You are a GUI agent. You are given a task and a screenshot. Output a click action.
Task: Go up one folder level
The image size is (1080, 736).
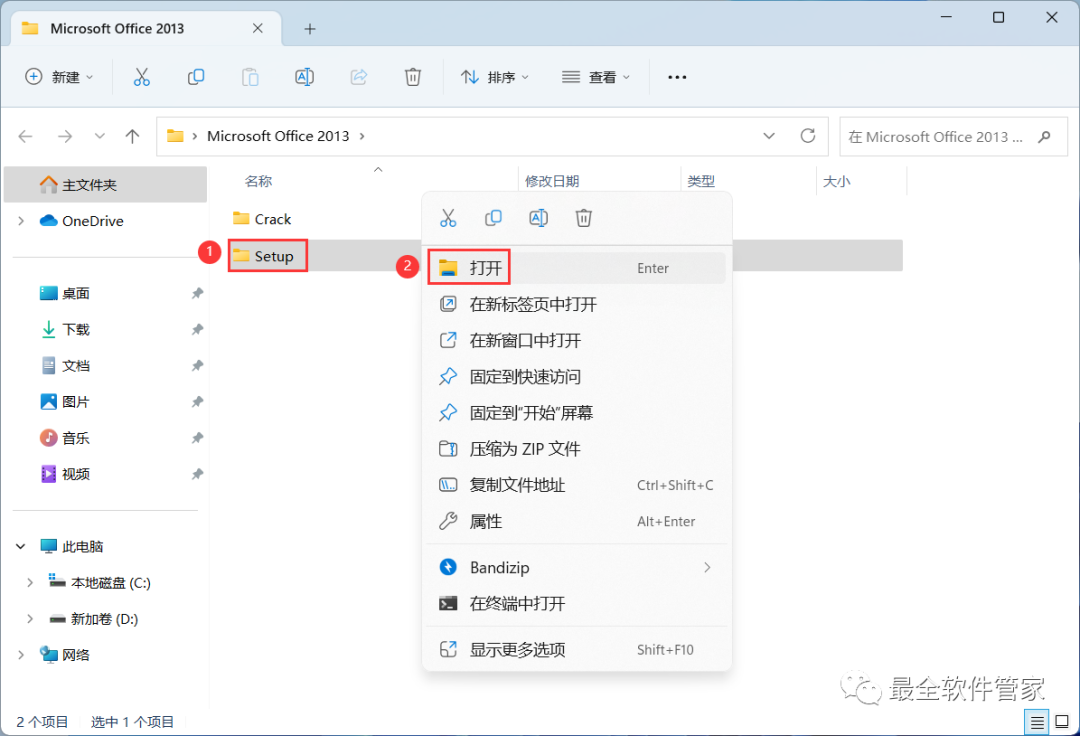point(132,136)
